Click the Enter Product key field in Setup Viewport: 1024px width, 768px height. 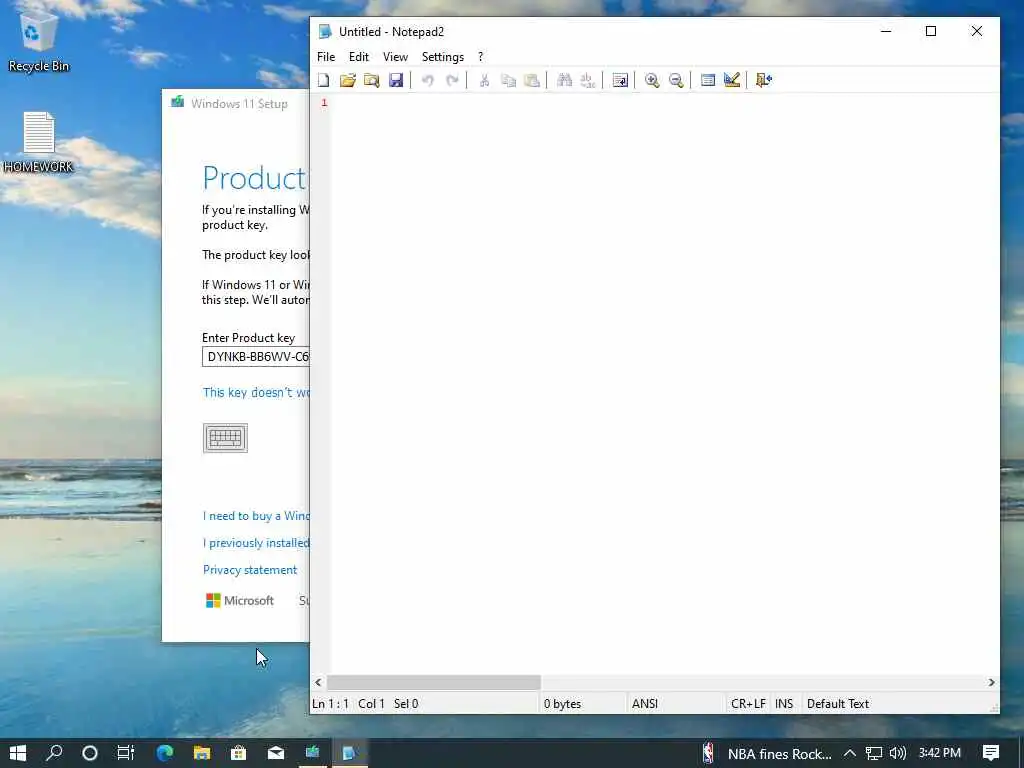(x=255, y=357)
